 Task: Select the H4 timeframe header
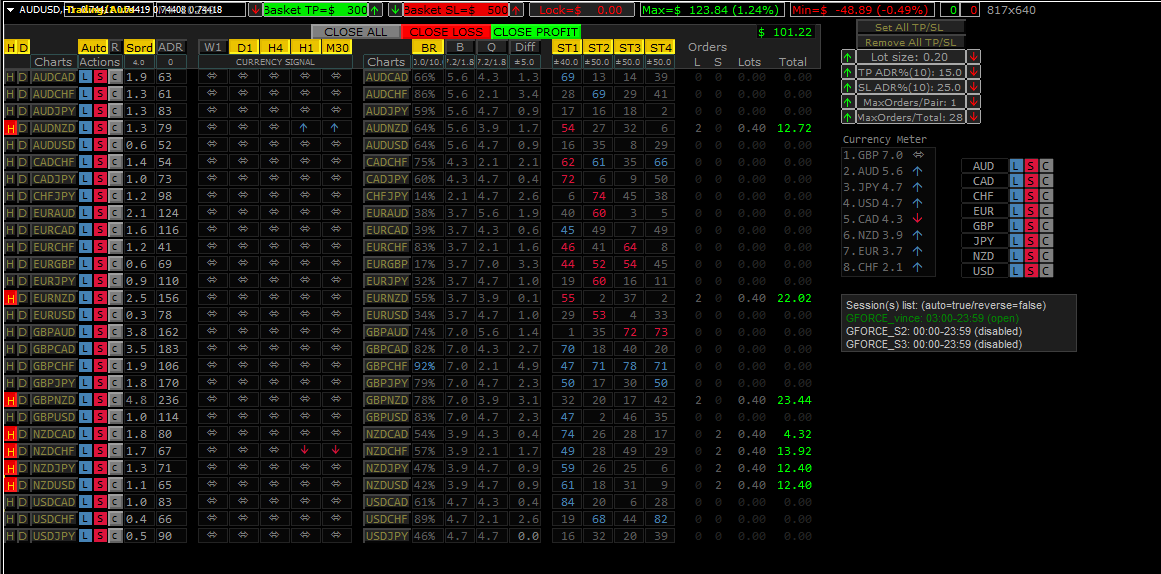pos(275,47)
